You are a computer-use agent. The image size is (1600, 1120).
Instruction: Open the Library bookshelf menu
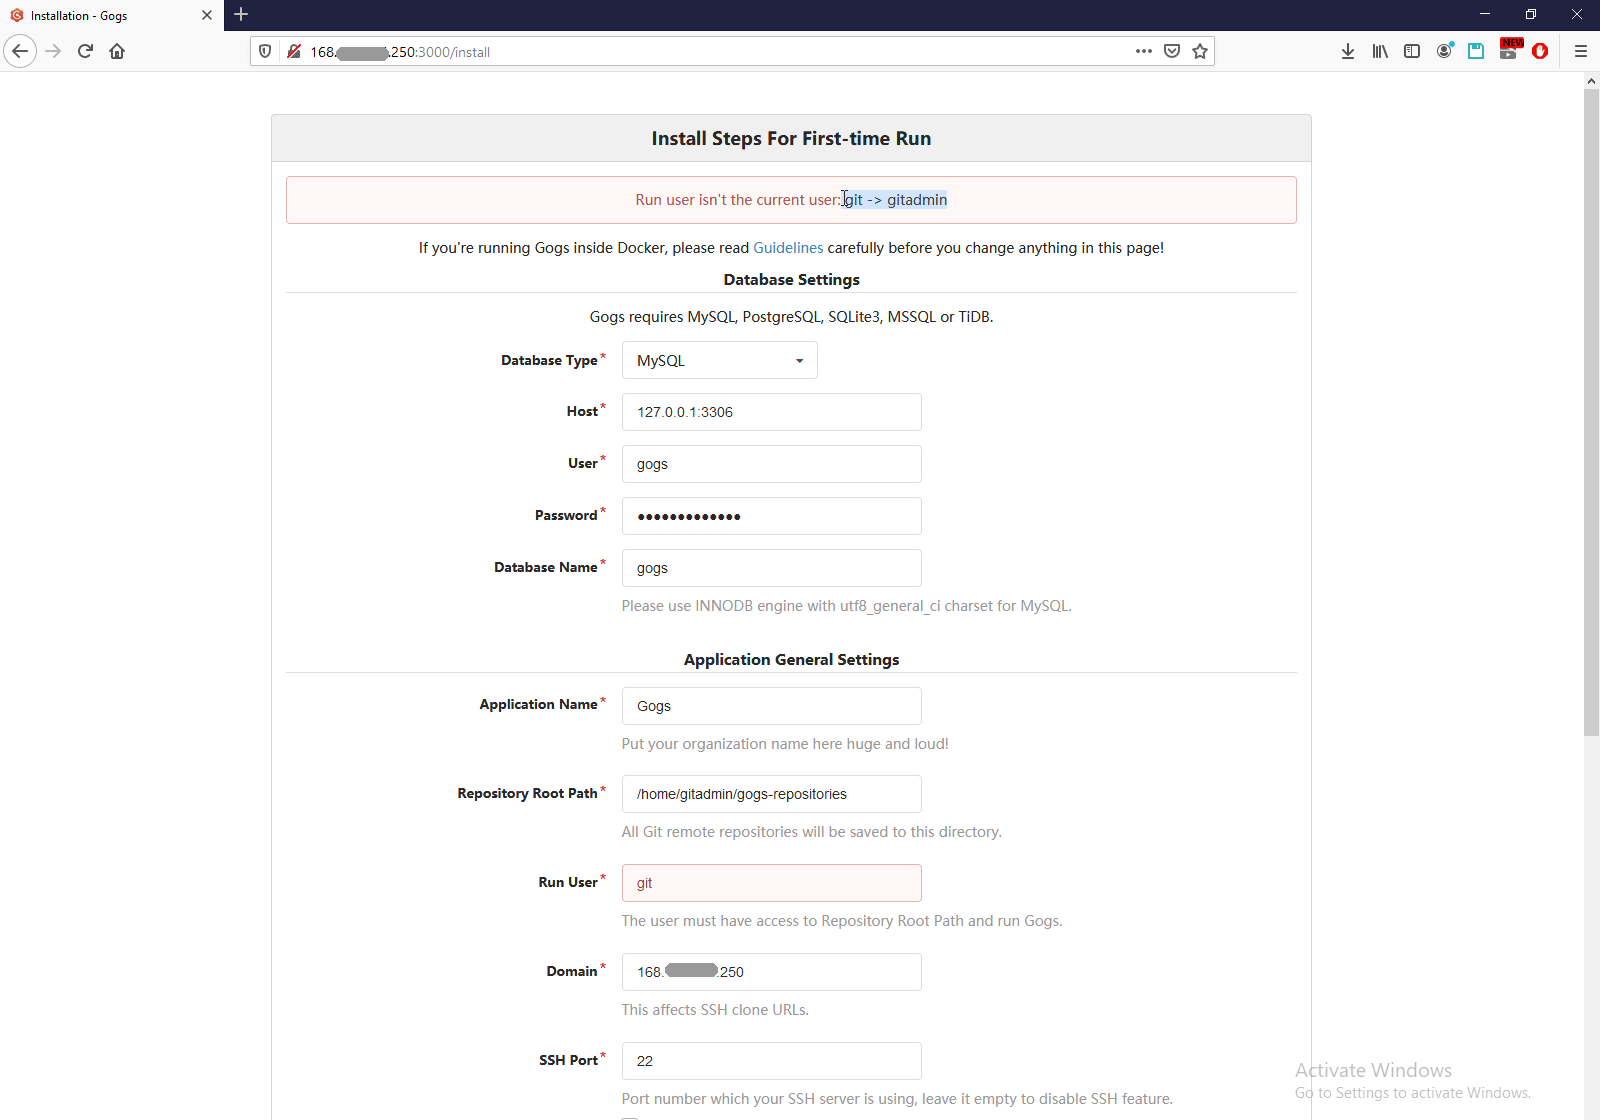[1380, 51]
